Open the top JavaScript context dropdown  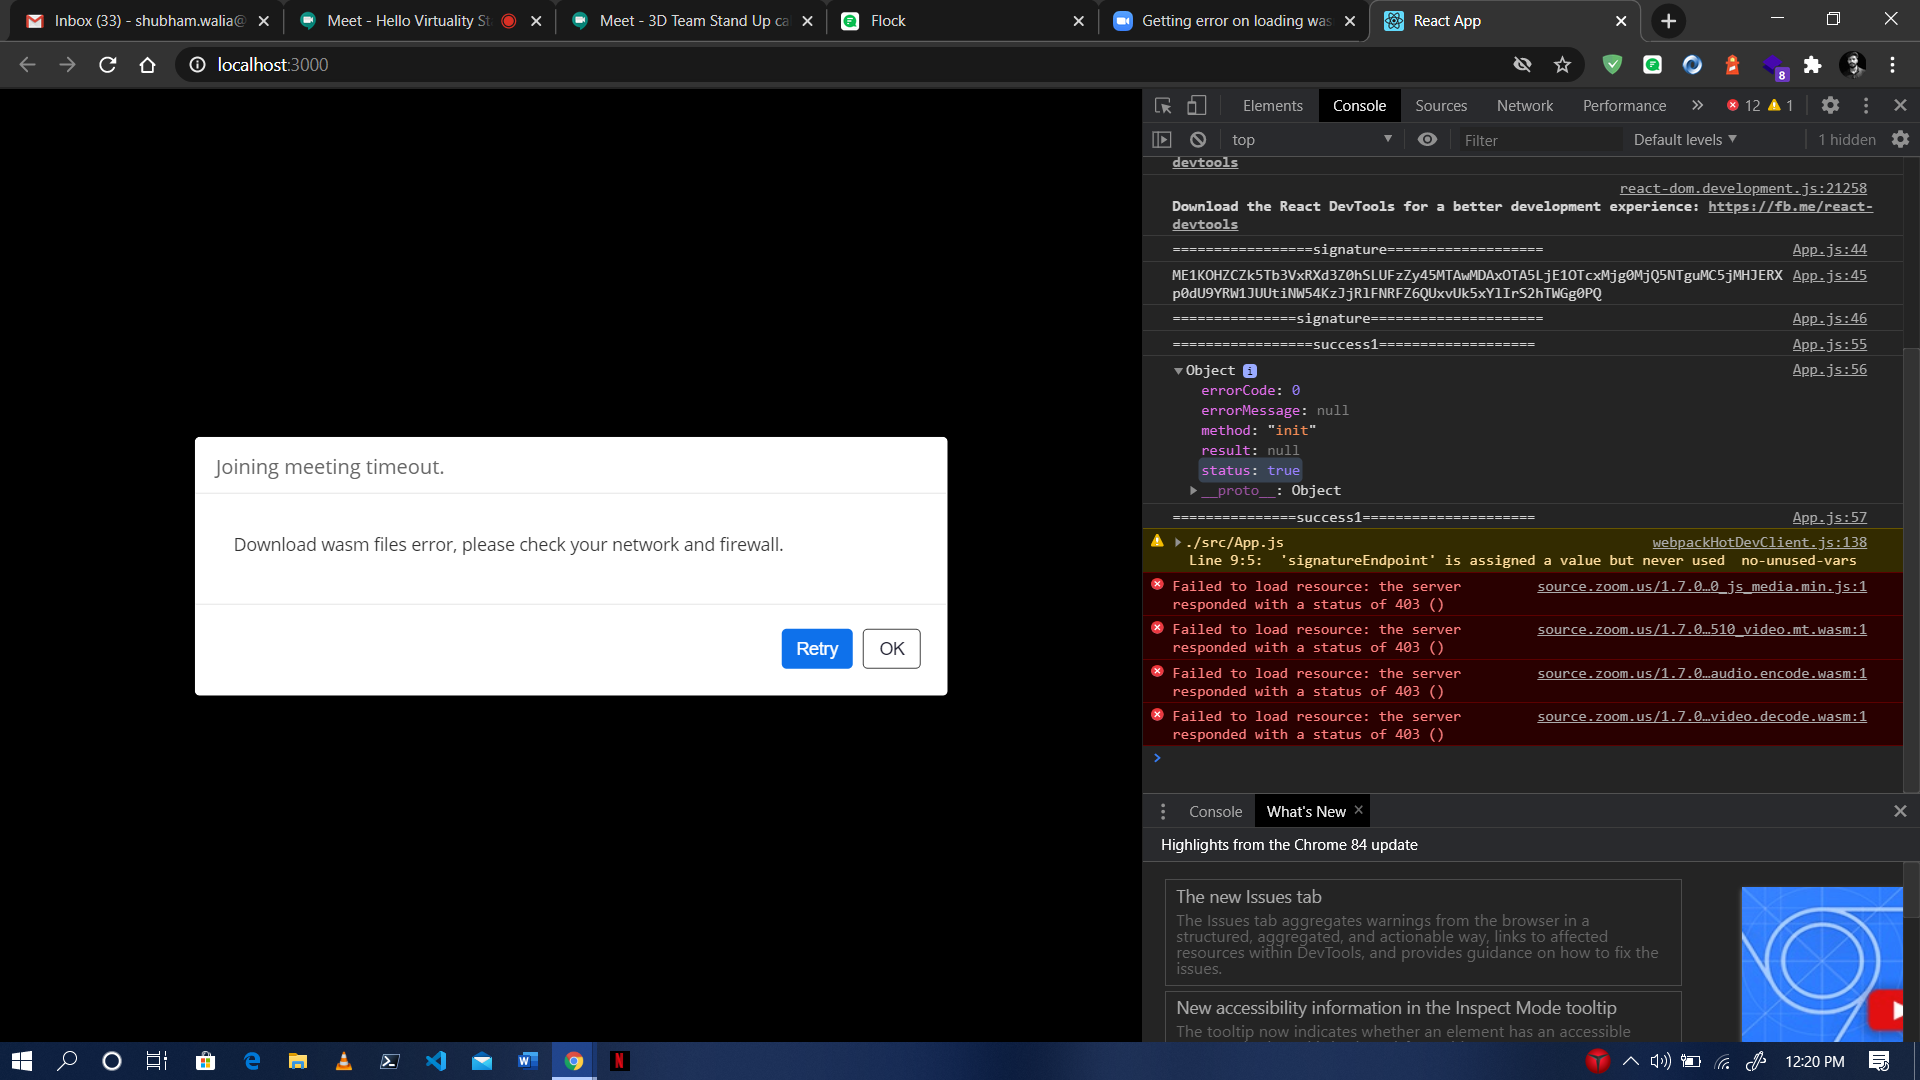click(x=1311, y=140)
